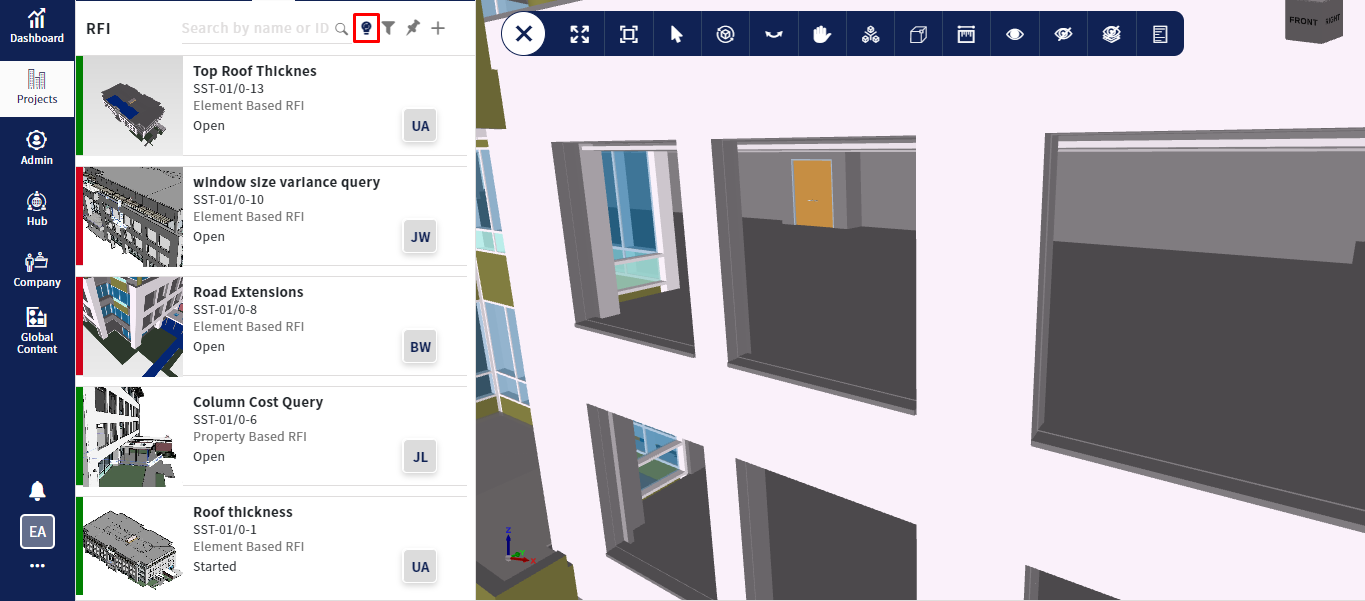Image resolution: width=1365 pixels, height=601 pixels.
Task: Open the Road Extensions RFI thumbnail
Action: click(133, 326)
